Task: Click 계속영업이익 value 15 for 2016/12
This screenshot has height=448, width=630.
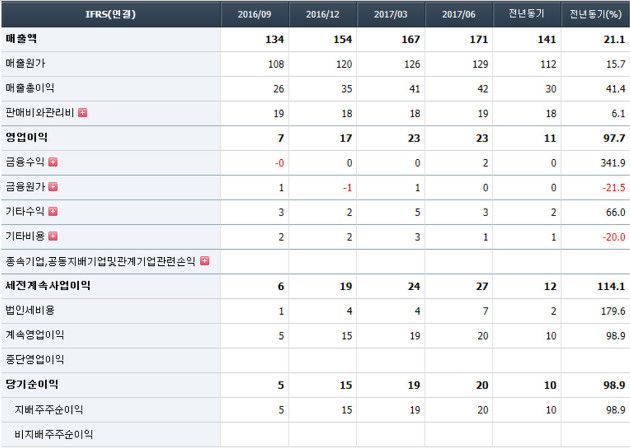Action: pos(347,336)
